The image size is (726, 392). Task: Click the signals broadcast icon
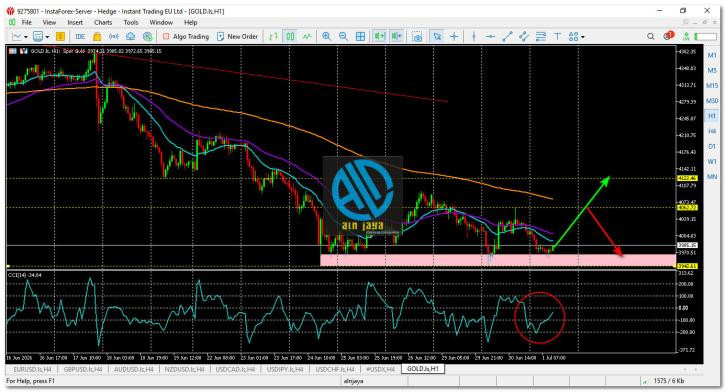[113, 36]
